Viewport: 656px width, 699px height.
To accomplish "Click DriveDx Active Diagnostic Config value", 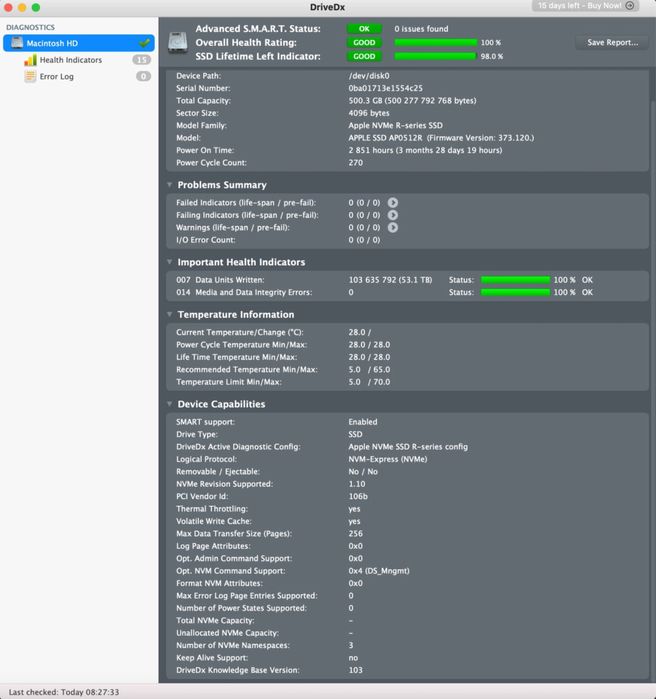I will tap(408, 447).
